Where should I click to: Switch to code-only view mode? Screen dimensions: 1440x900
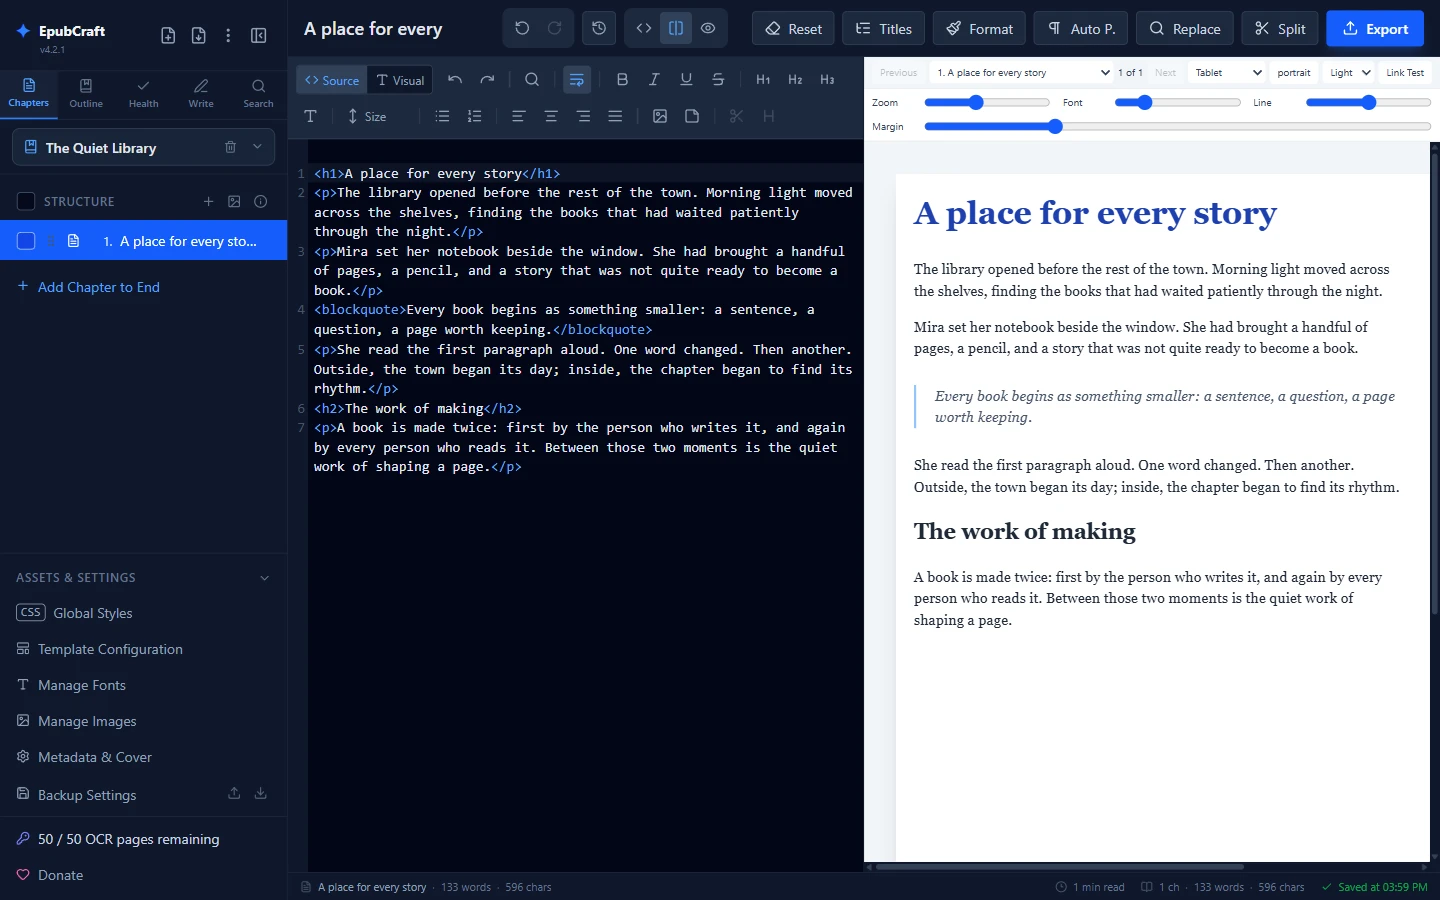click(644, 29)
